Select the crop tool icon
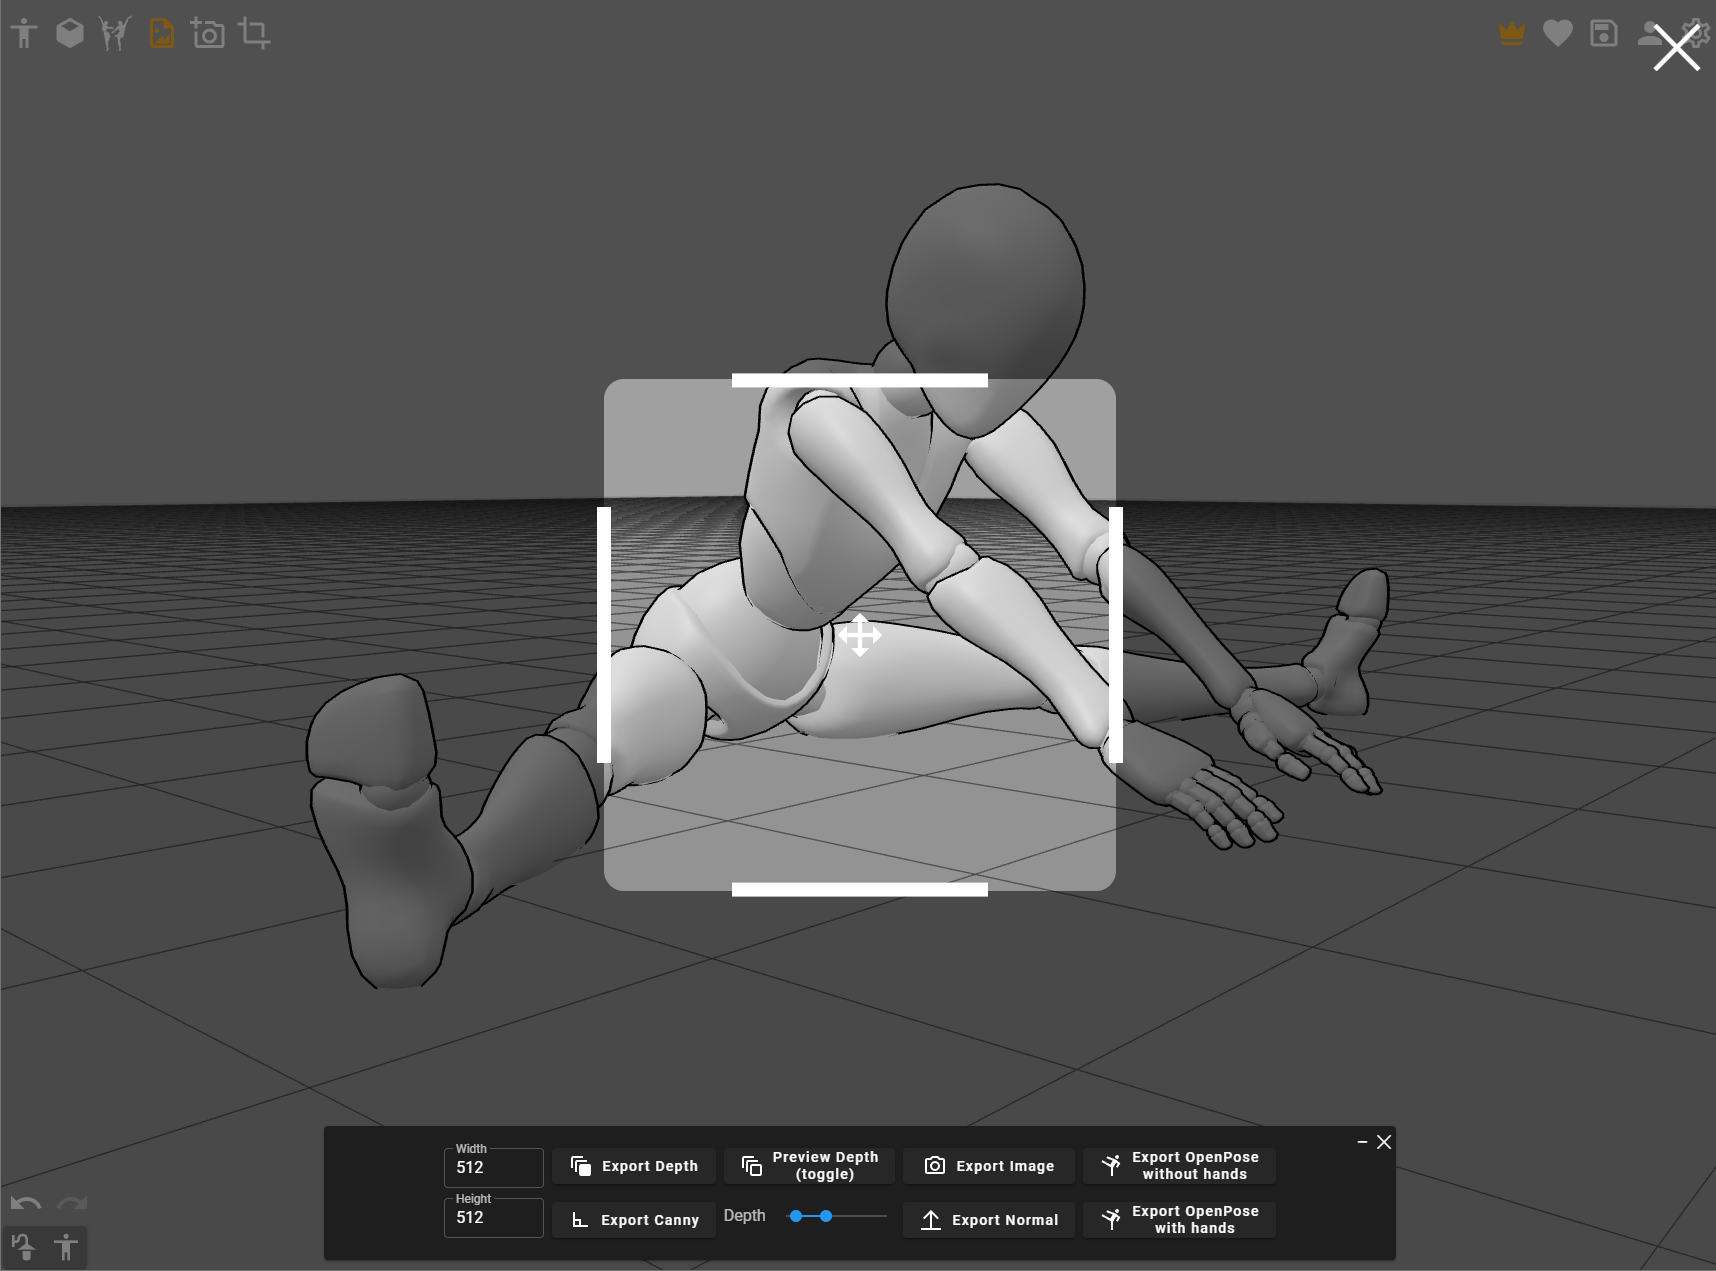 (x=254, y=34)
